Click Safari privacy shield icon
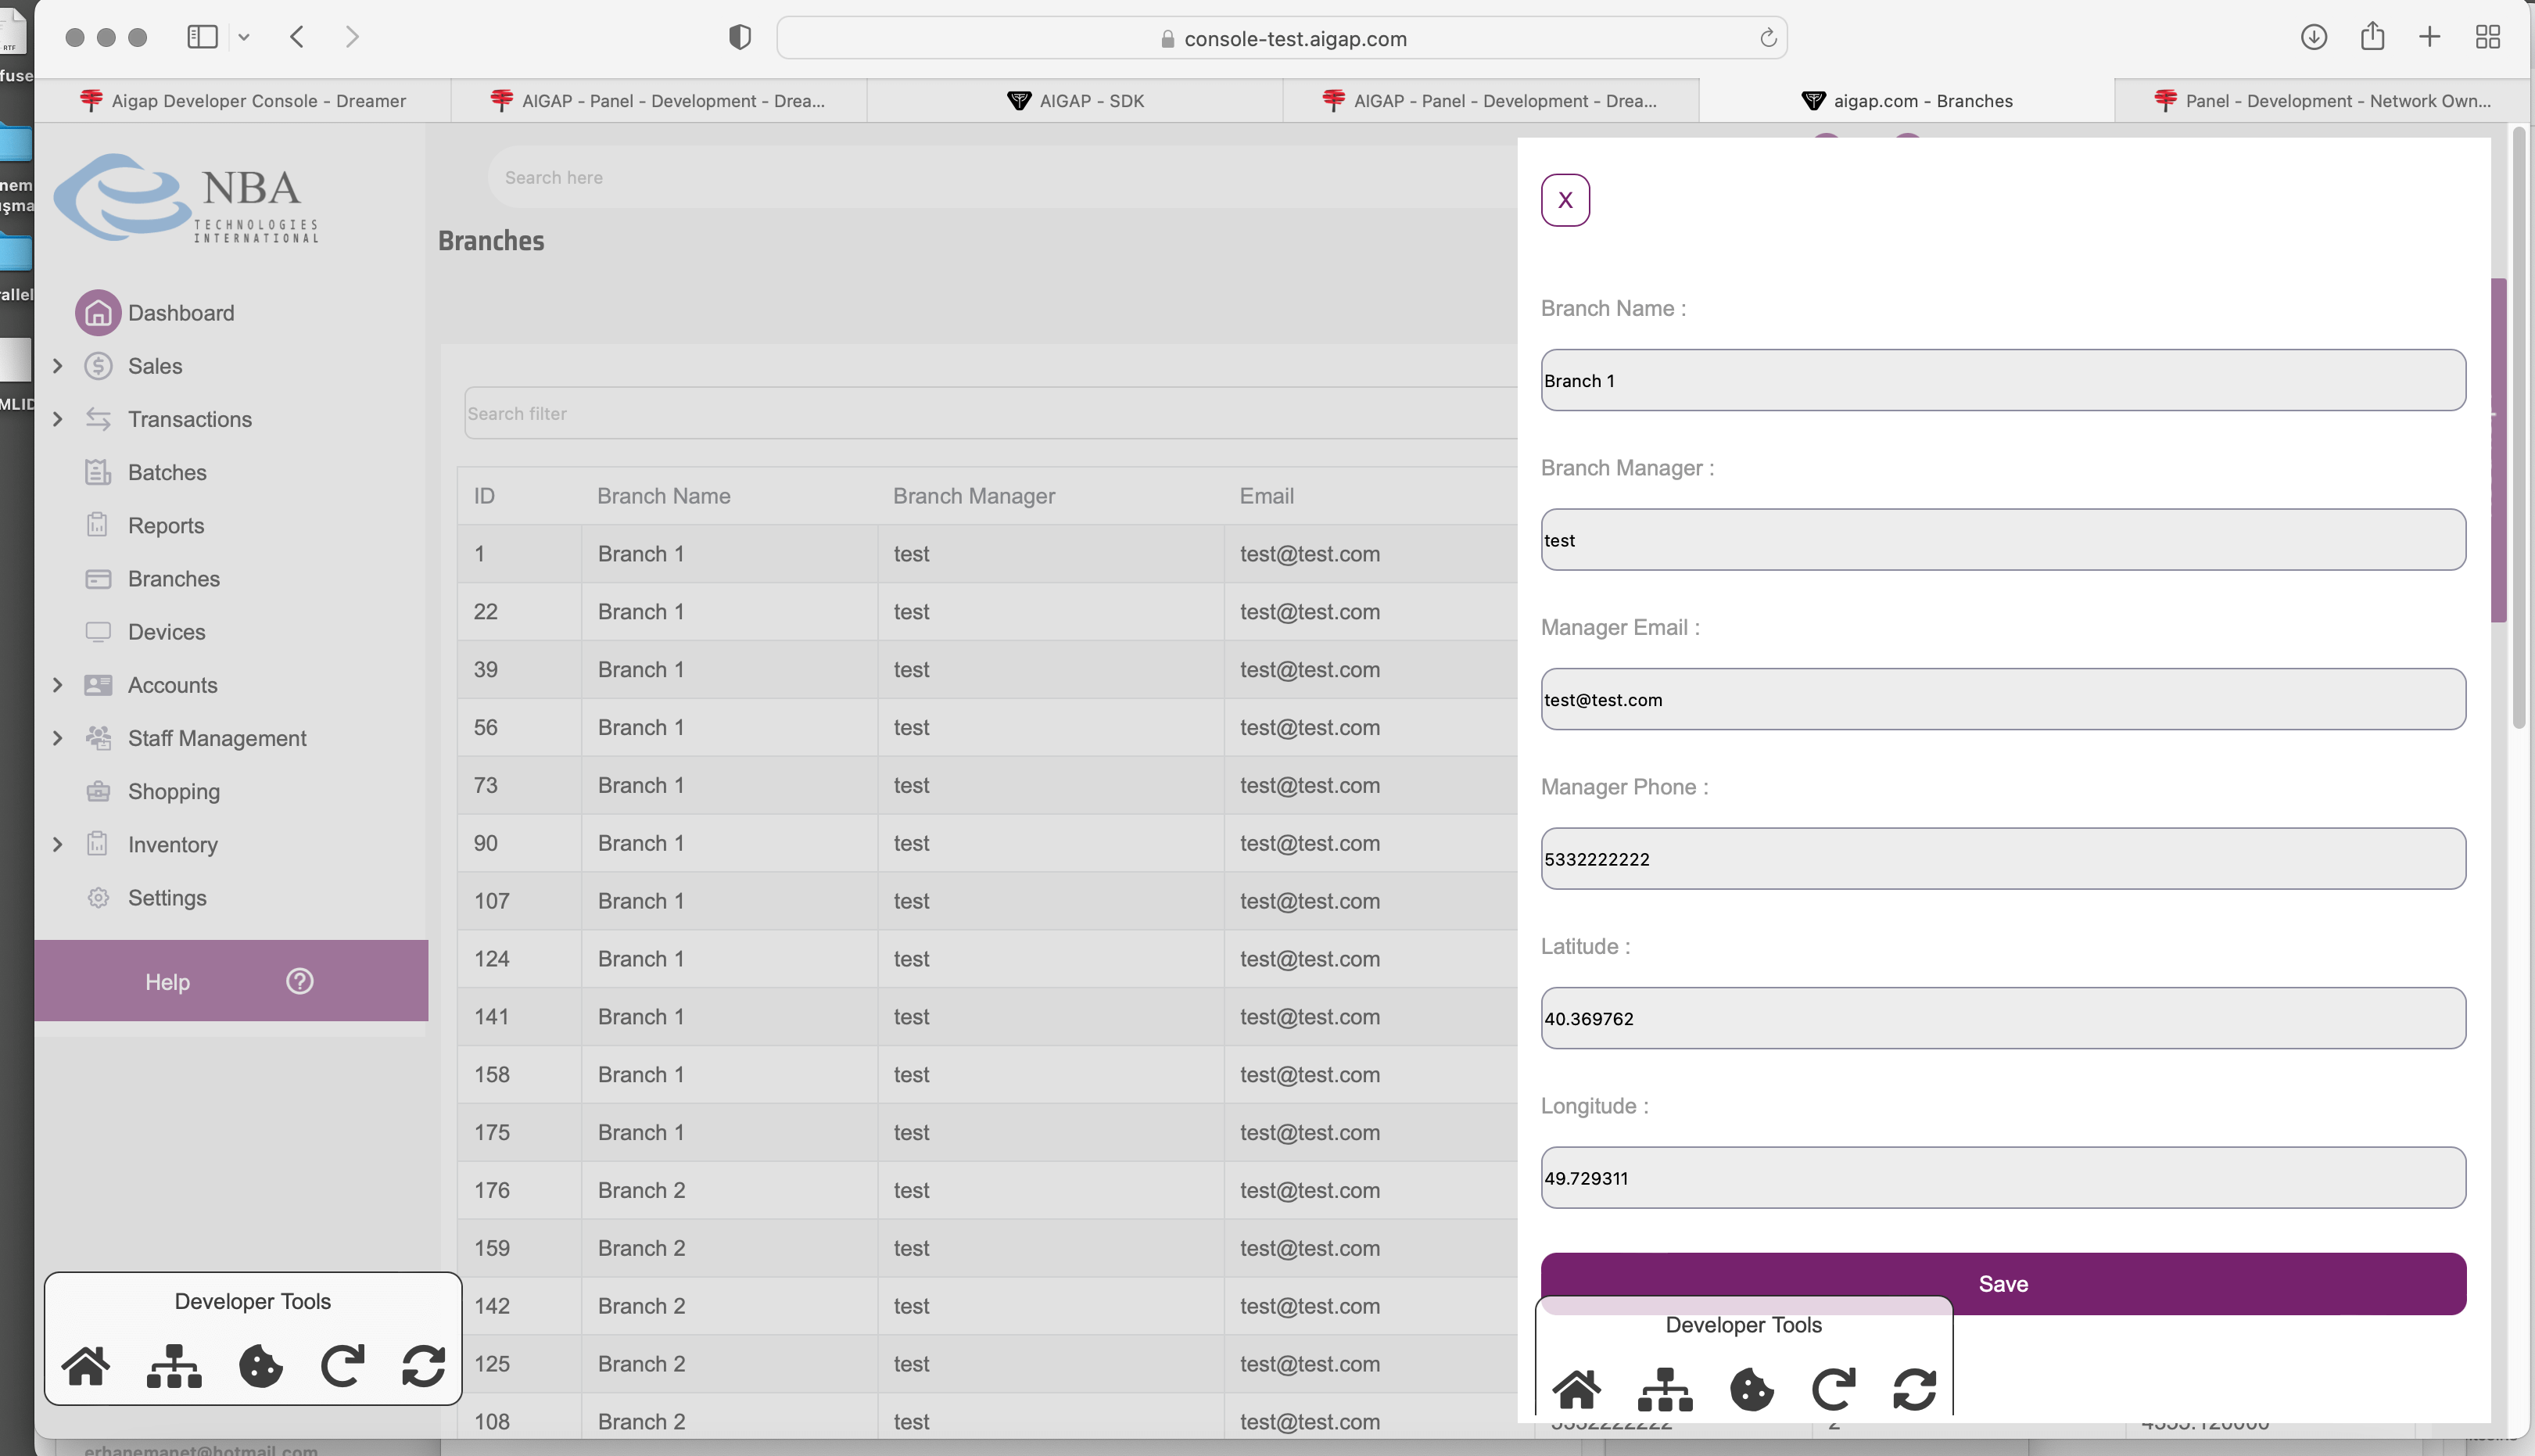Viewport: 2535px width, 1456px height. [x=740, y=38]
